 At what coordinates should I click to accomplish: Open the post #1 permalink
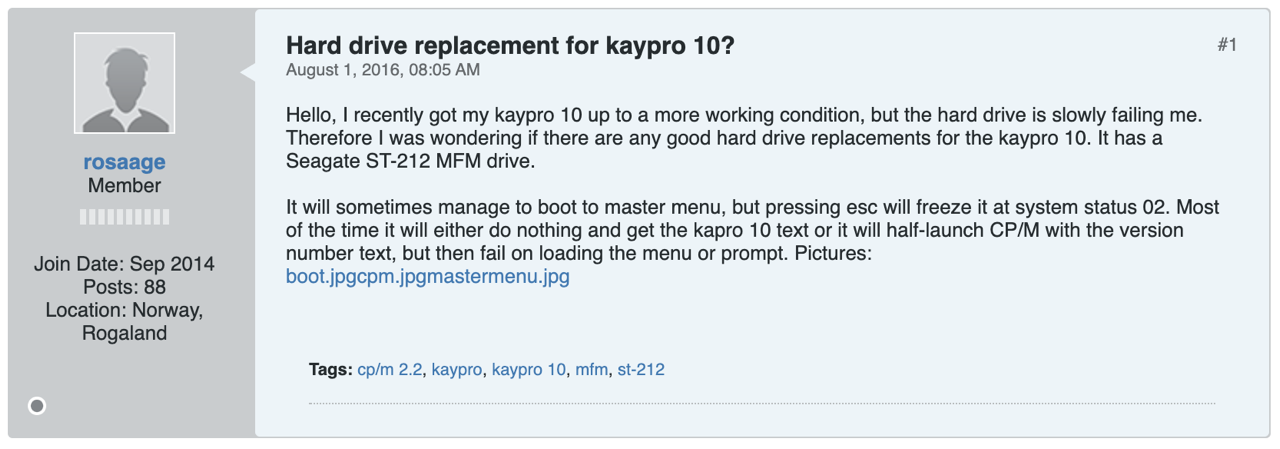[x=1227, y=45]
